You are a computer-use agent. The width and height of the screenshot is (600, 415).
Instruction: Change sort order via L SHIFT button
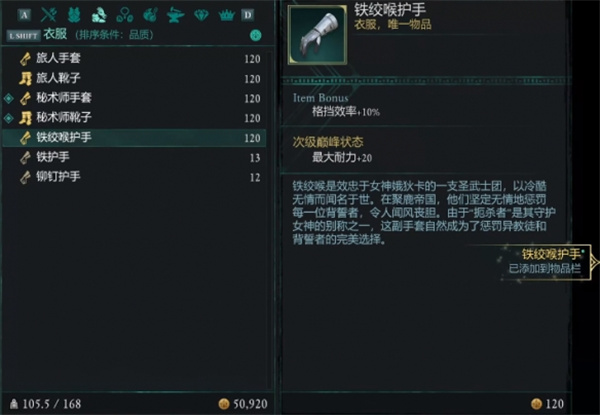click(x=23, y=36)
